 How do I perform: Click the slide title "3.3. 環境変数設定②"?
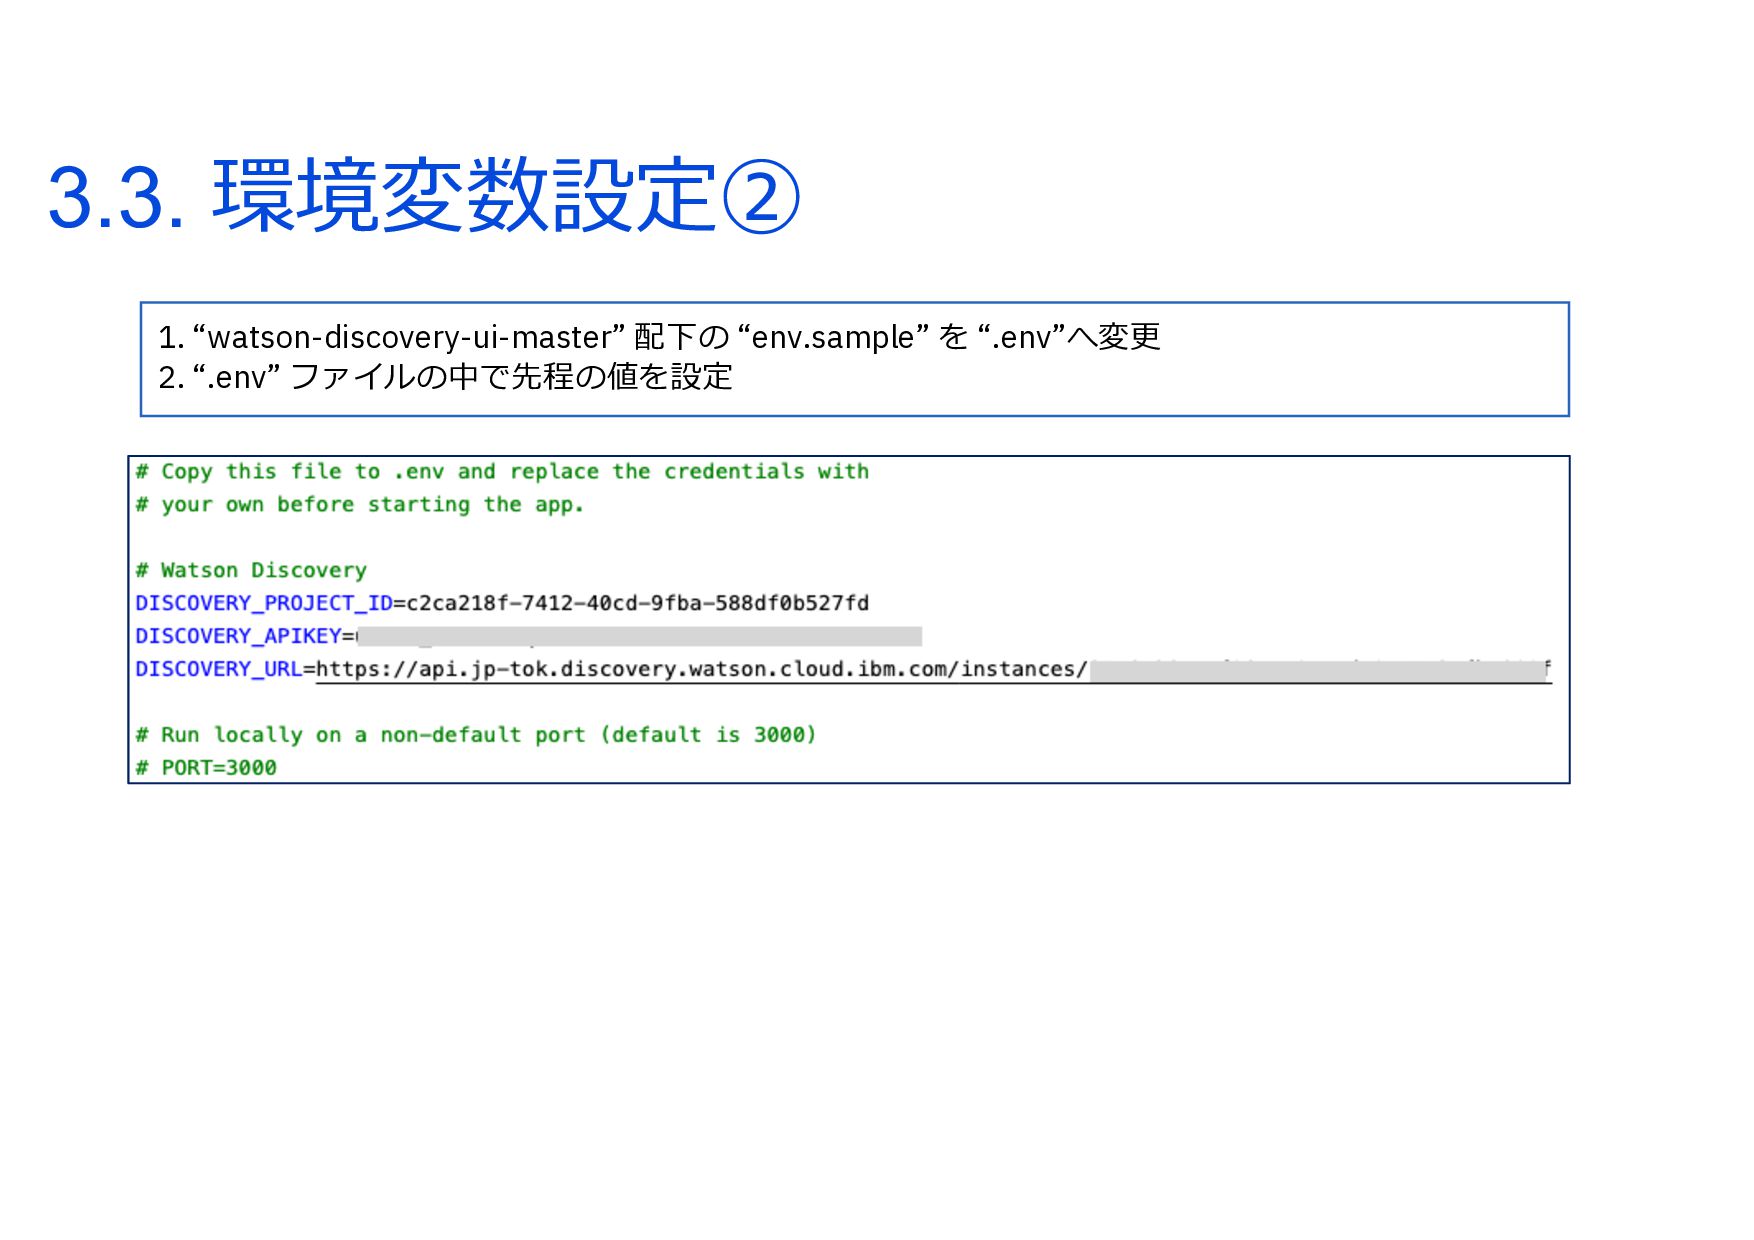click(x=424, y=196)
